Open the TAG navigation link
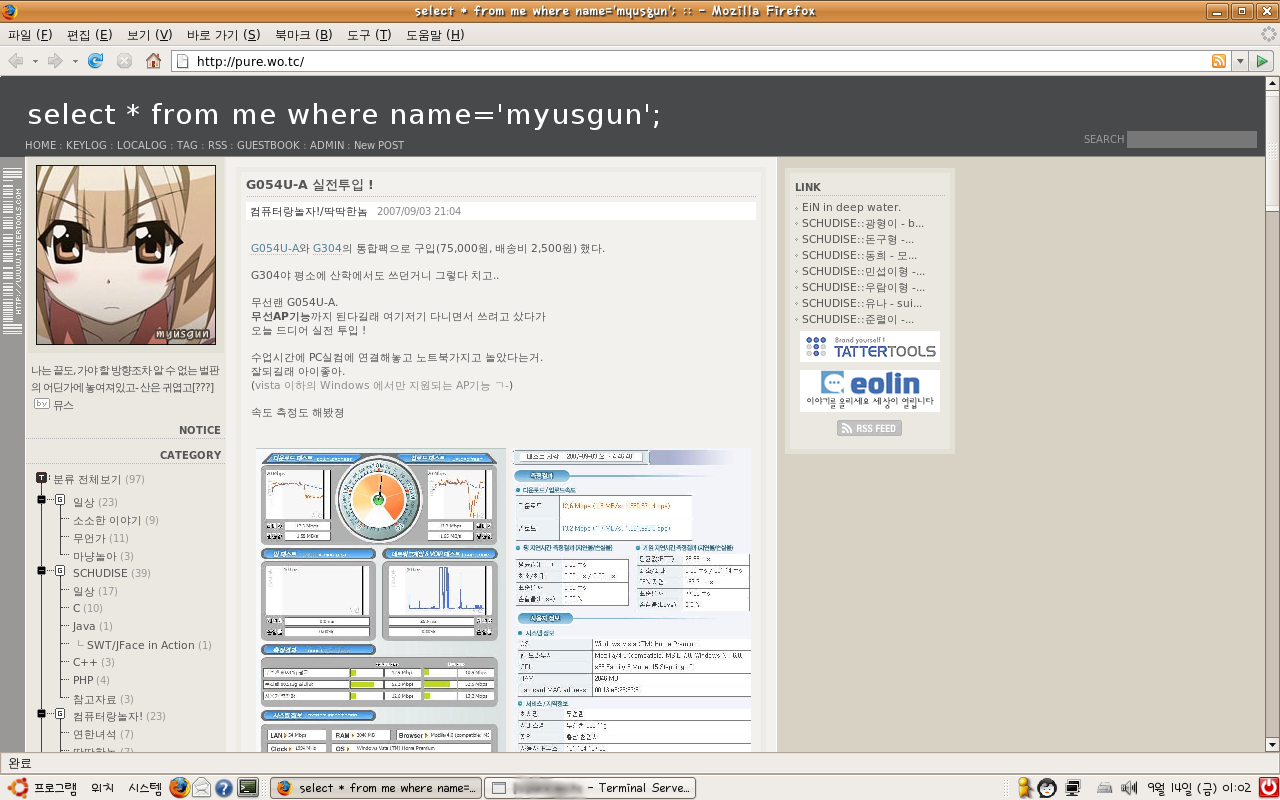The width and height of the screenshot is (1280, 800). click(x=187, y=145)
